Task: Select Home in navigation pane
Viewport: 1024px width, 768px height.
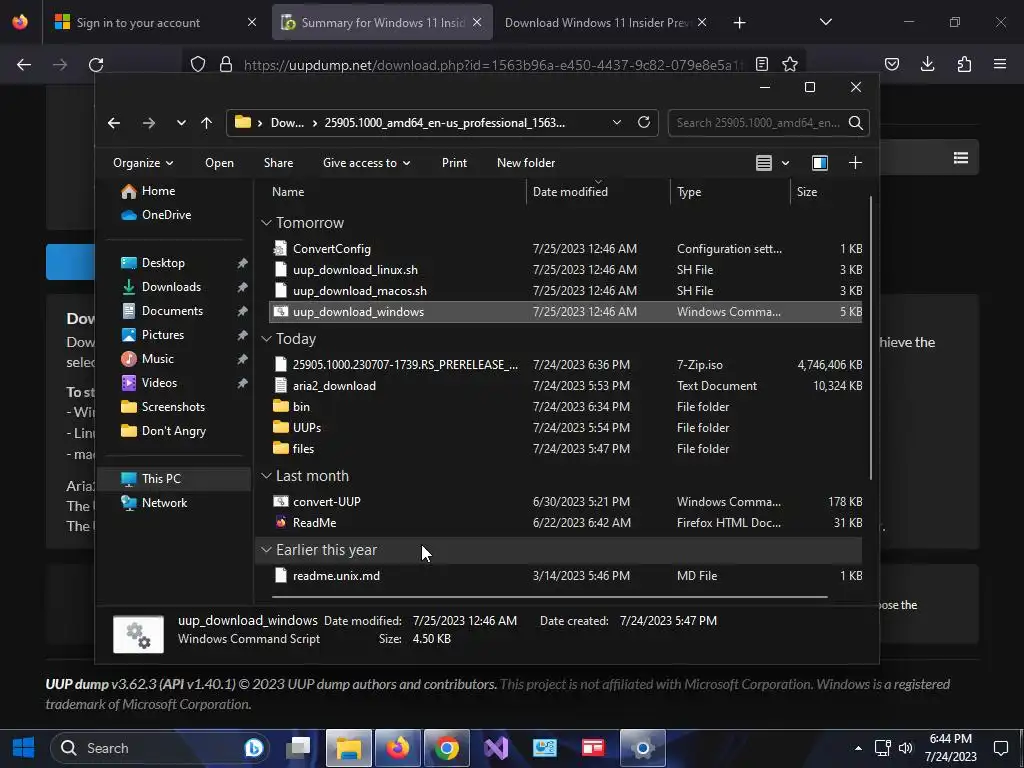Action: [158, 191]
